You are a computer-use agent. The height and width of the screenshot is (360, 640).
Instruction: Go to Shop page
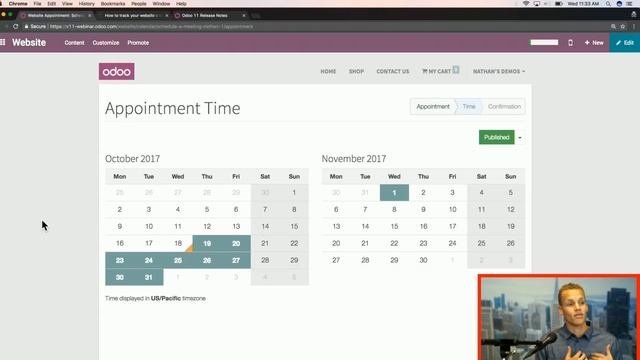tap(356, 71)
